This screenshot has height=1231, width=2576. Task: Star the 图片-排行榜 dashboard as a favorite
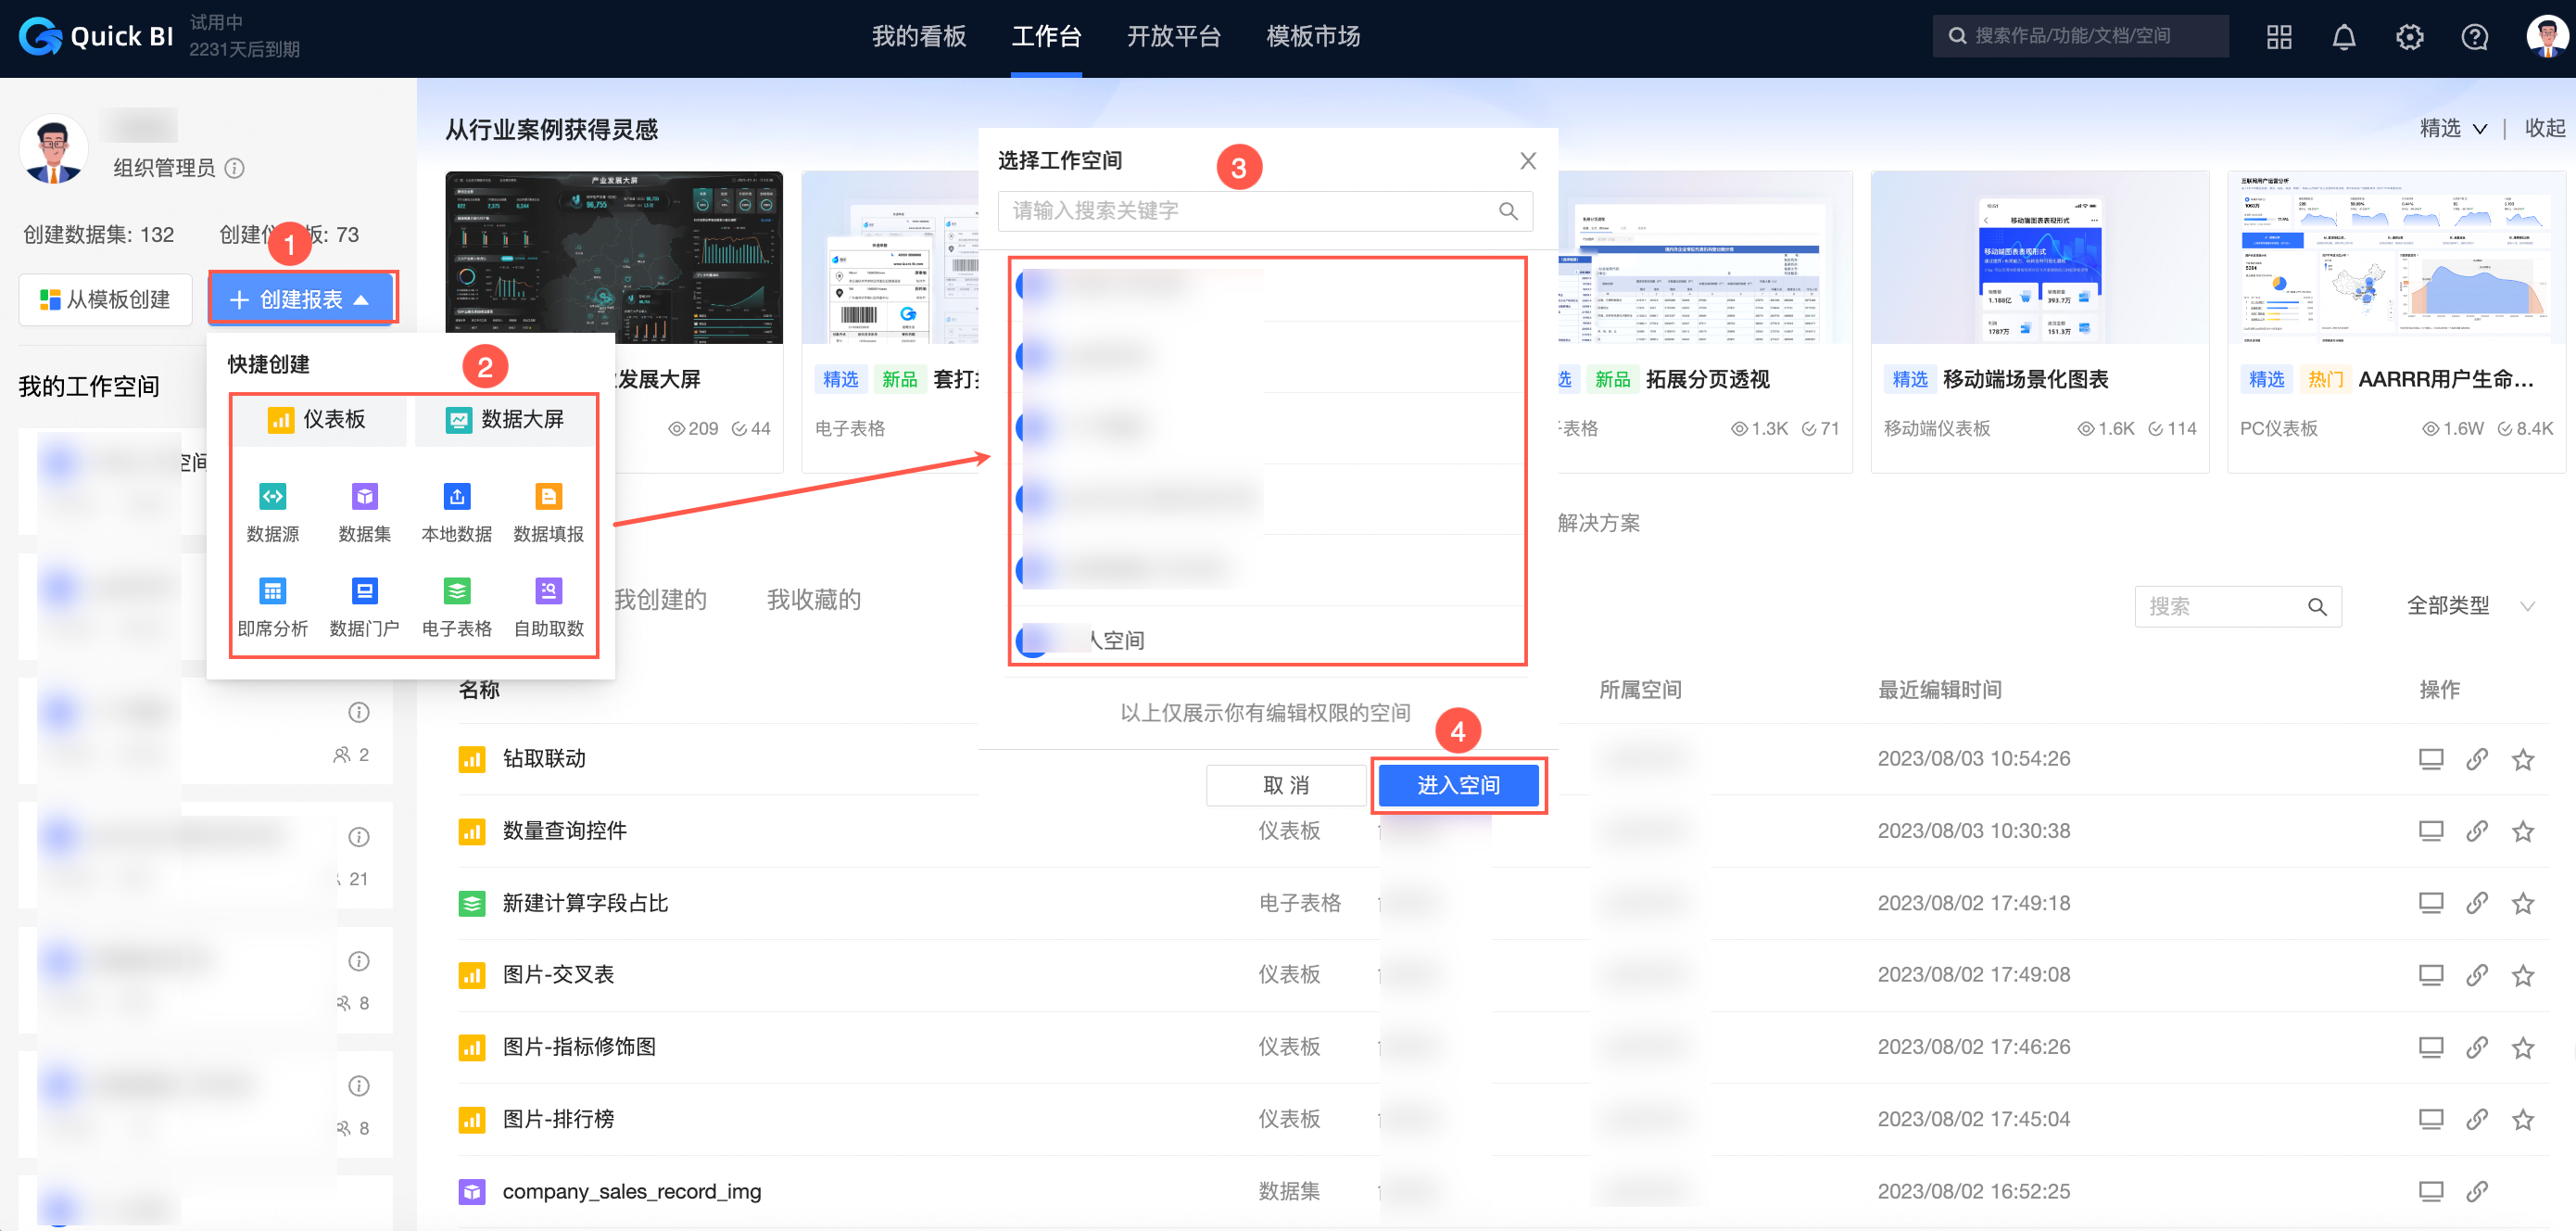pos(2524,1118)
